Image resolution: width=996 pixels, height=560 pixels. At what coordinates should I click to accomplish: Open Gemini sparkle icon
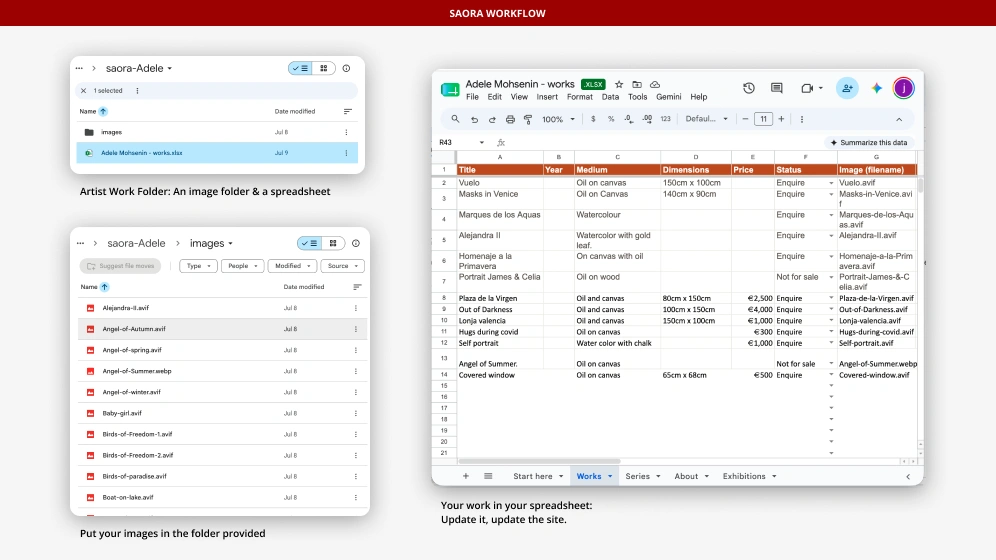pyautogui.click(x=877, y=88)
